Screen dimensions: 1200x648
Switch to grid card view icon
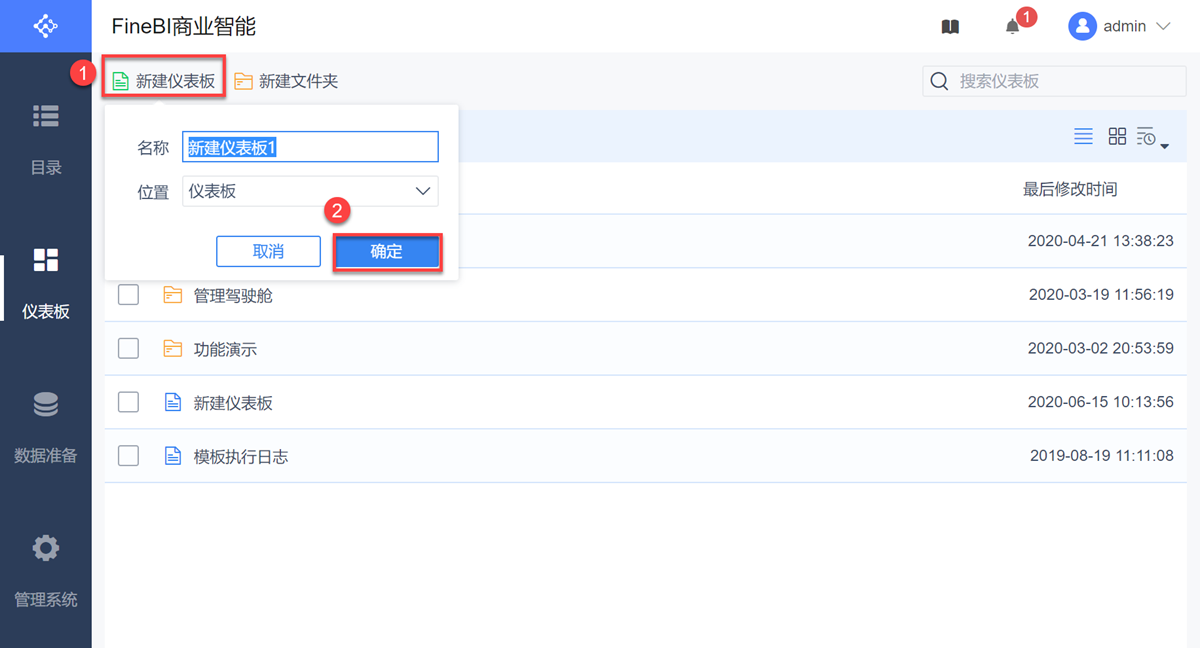pos(1117,137)
